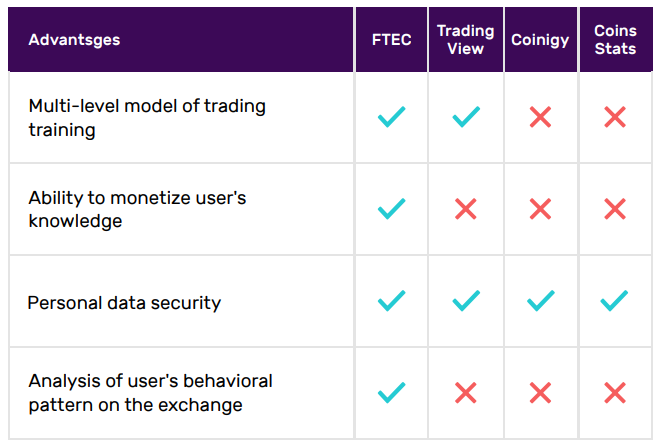Viewport: 658px width, 448px height.
Task: Click Coinigy cross for Multi-level model row
Action: click(x=540, y=117)
